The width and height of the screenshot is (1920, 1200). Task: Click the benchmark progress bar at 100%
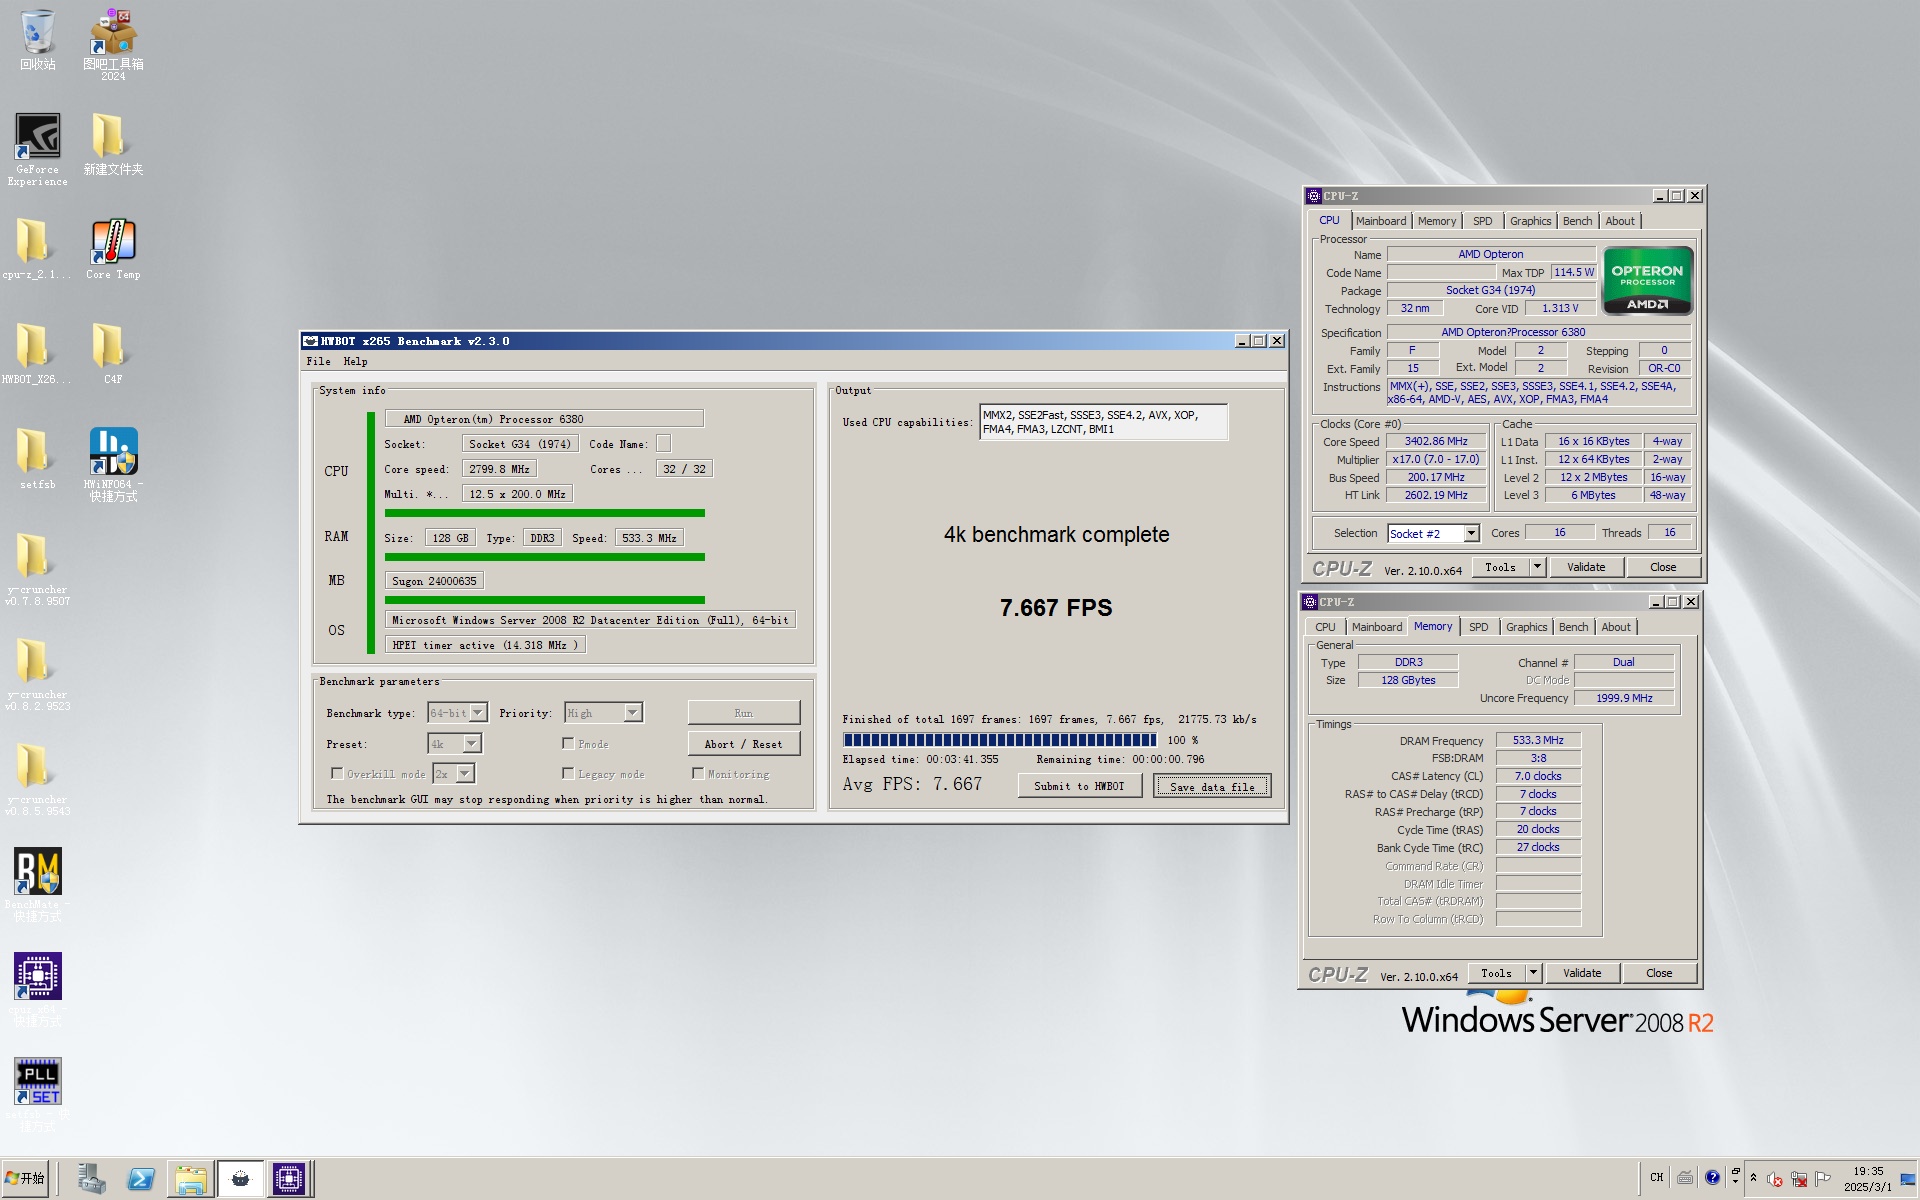pos(999,740)
